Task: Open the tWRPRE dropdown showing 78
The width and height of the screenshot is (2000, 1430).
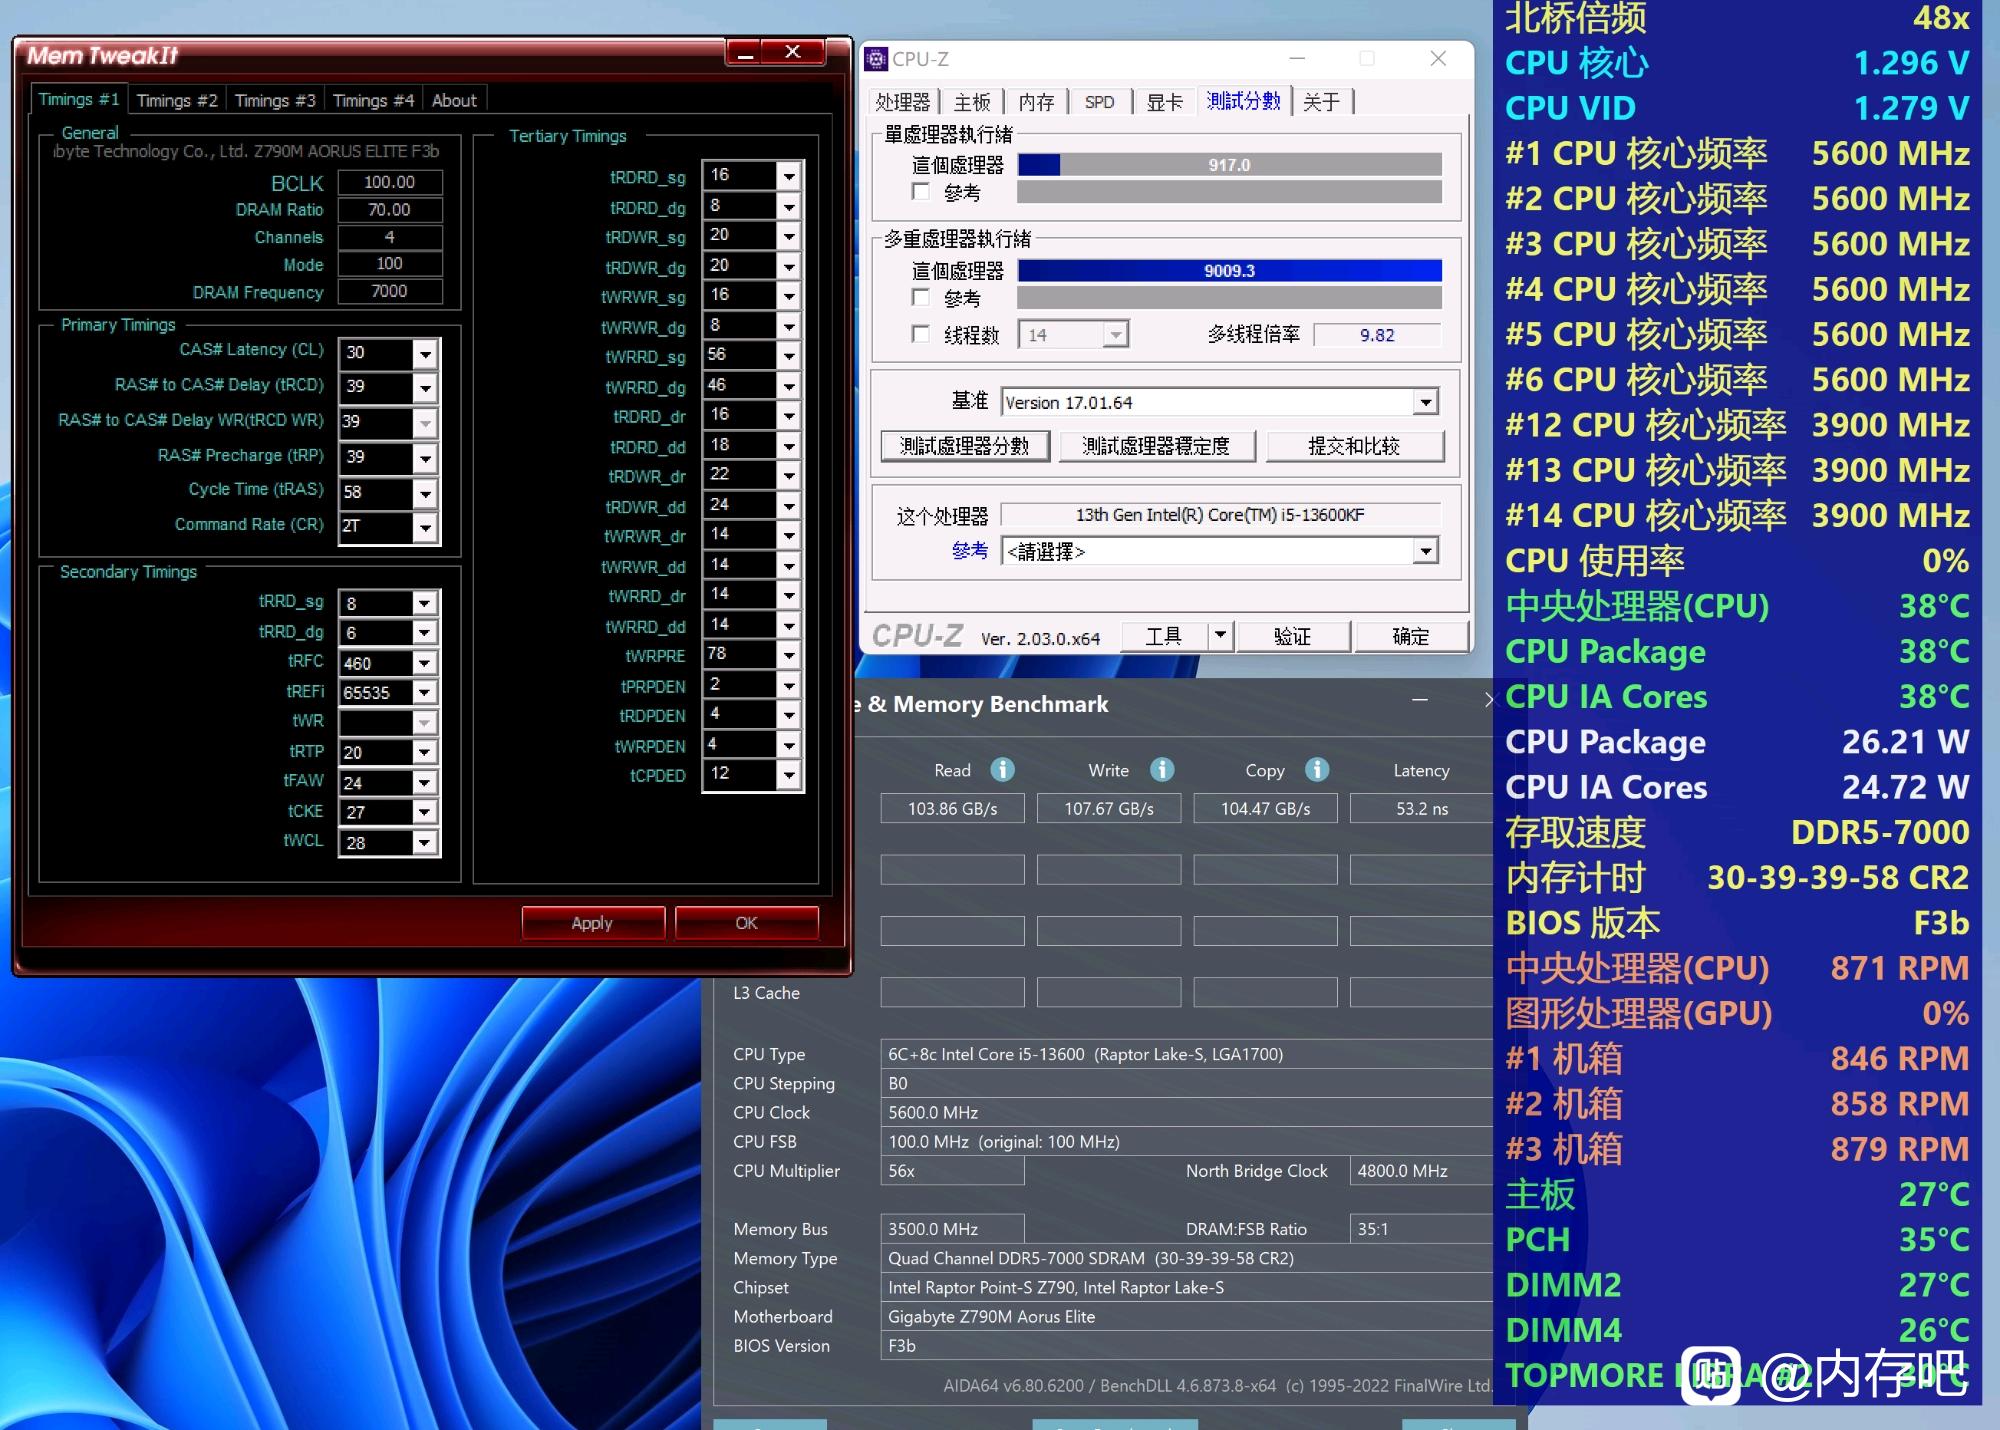Action: click(x=789, y=655)
